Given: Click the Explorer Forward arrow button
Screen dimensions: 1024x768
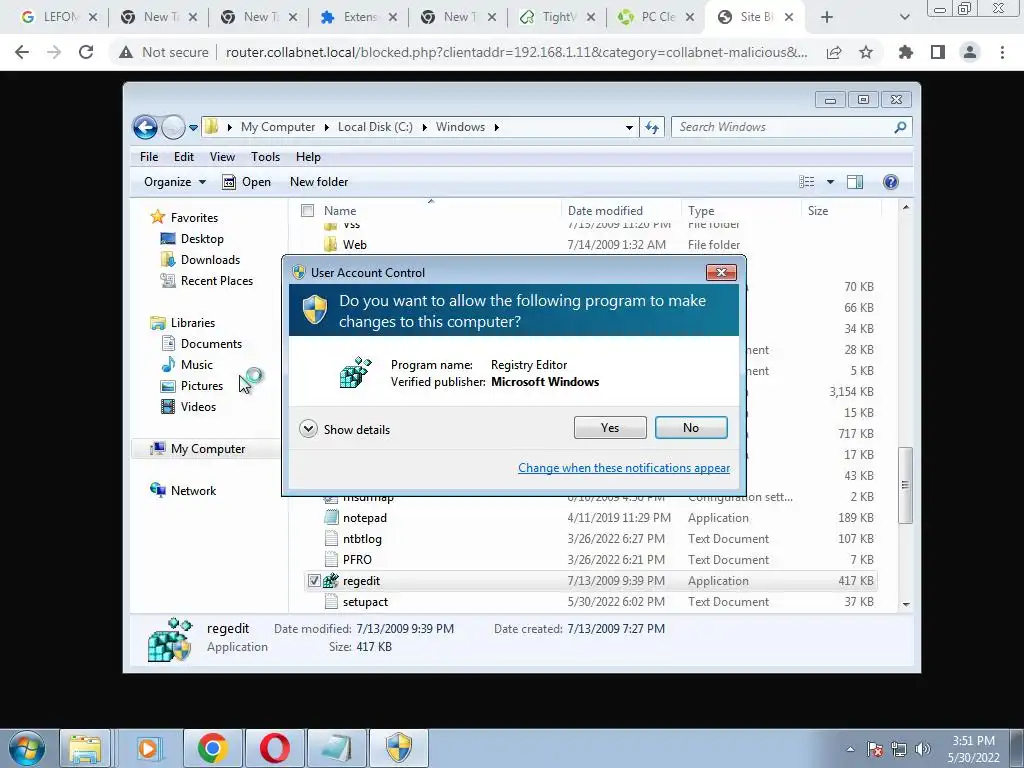Looking at the screenshot, I should (173, 127).
